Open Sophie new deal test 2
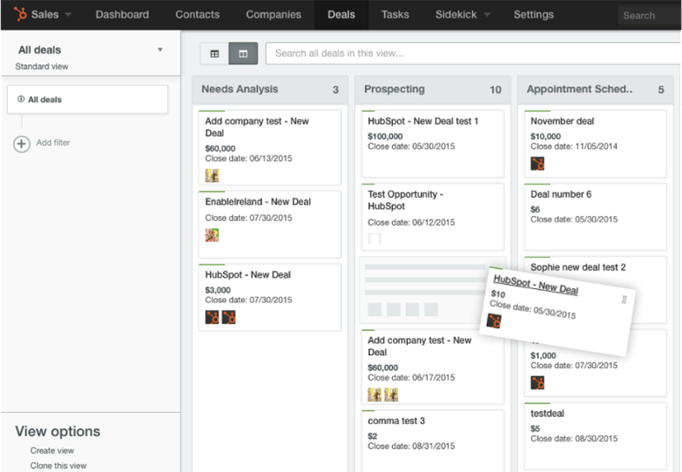 point(578,268)
